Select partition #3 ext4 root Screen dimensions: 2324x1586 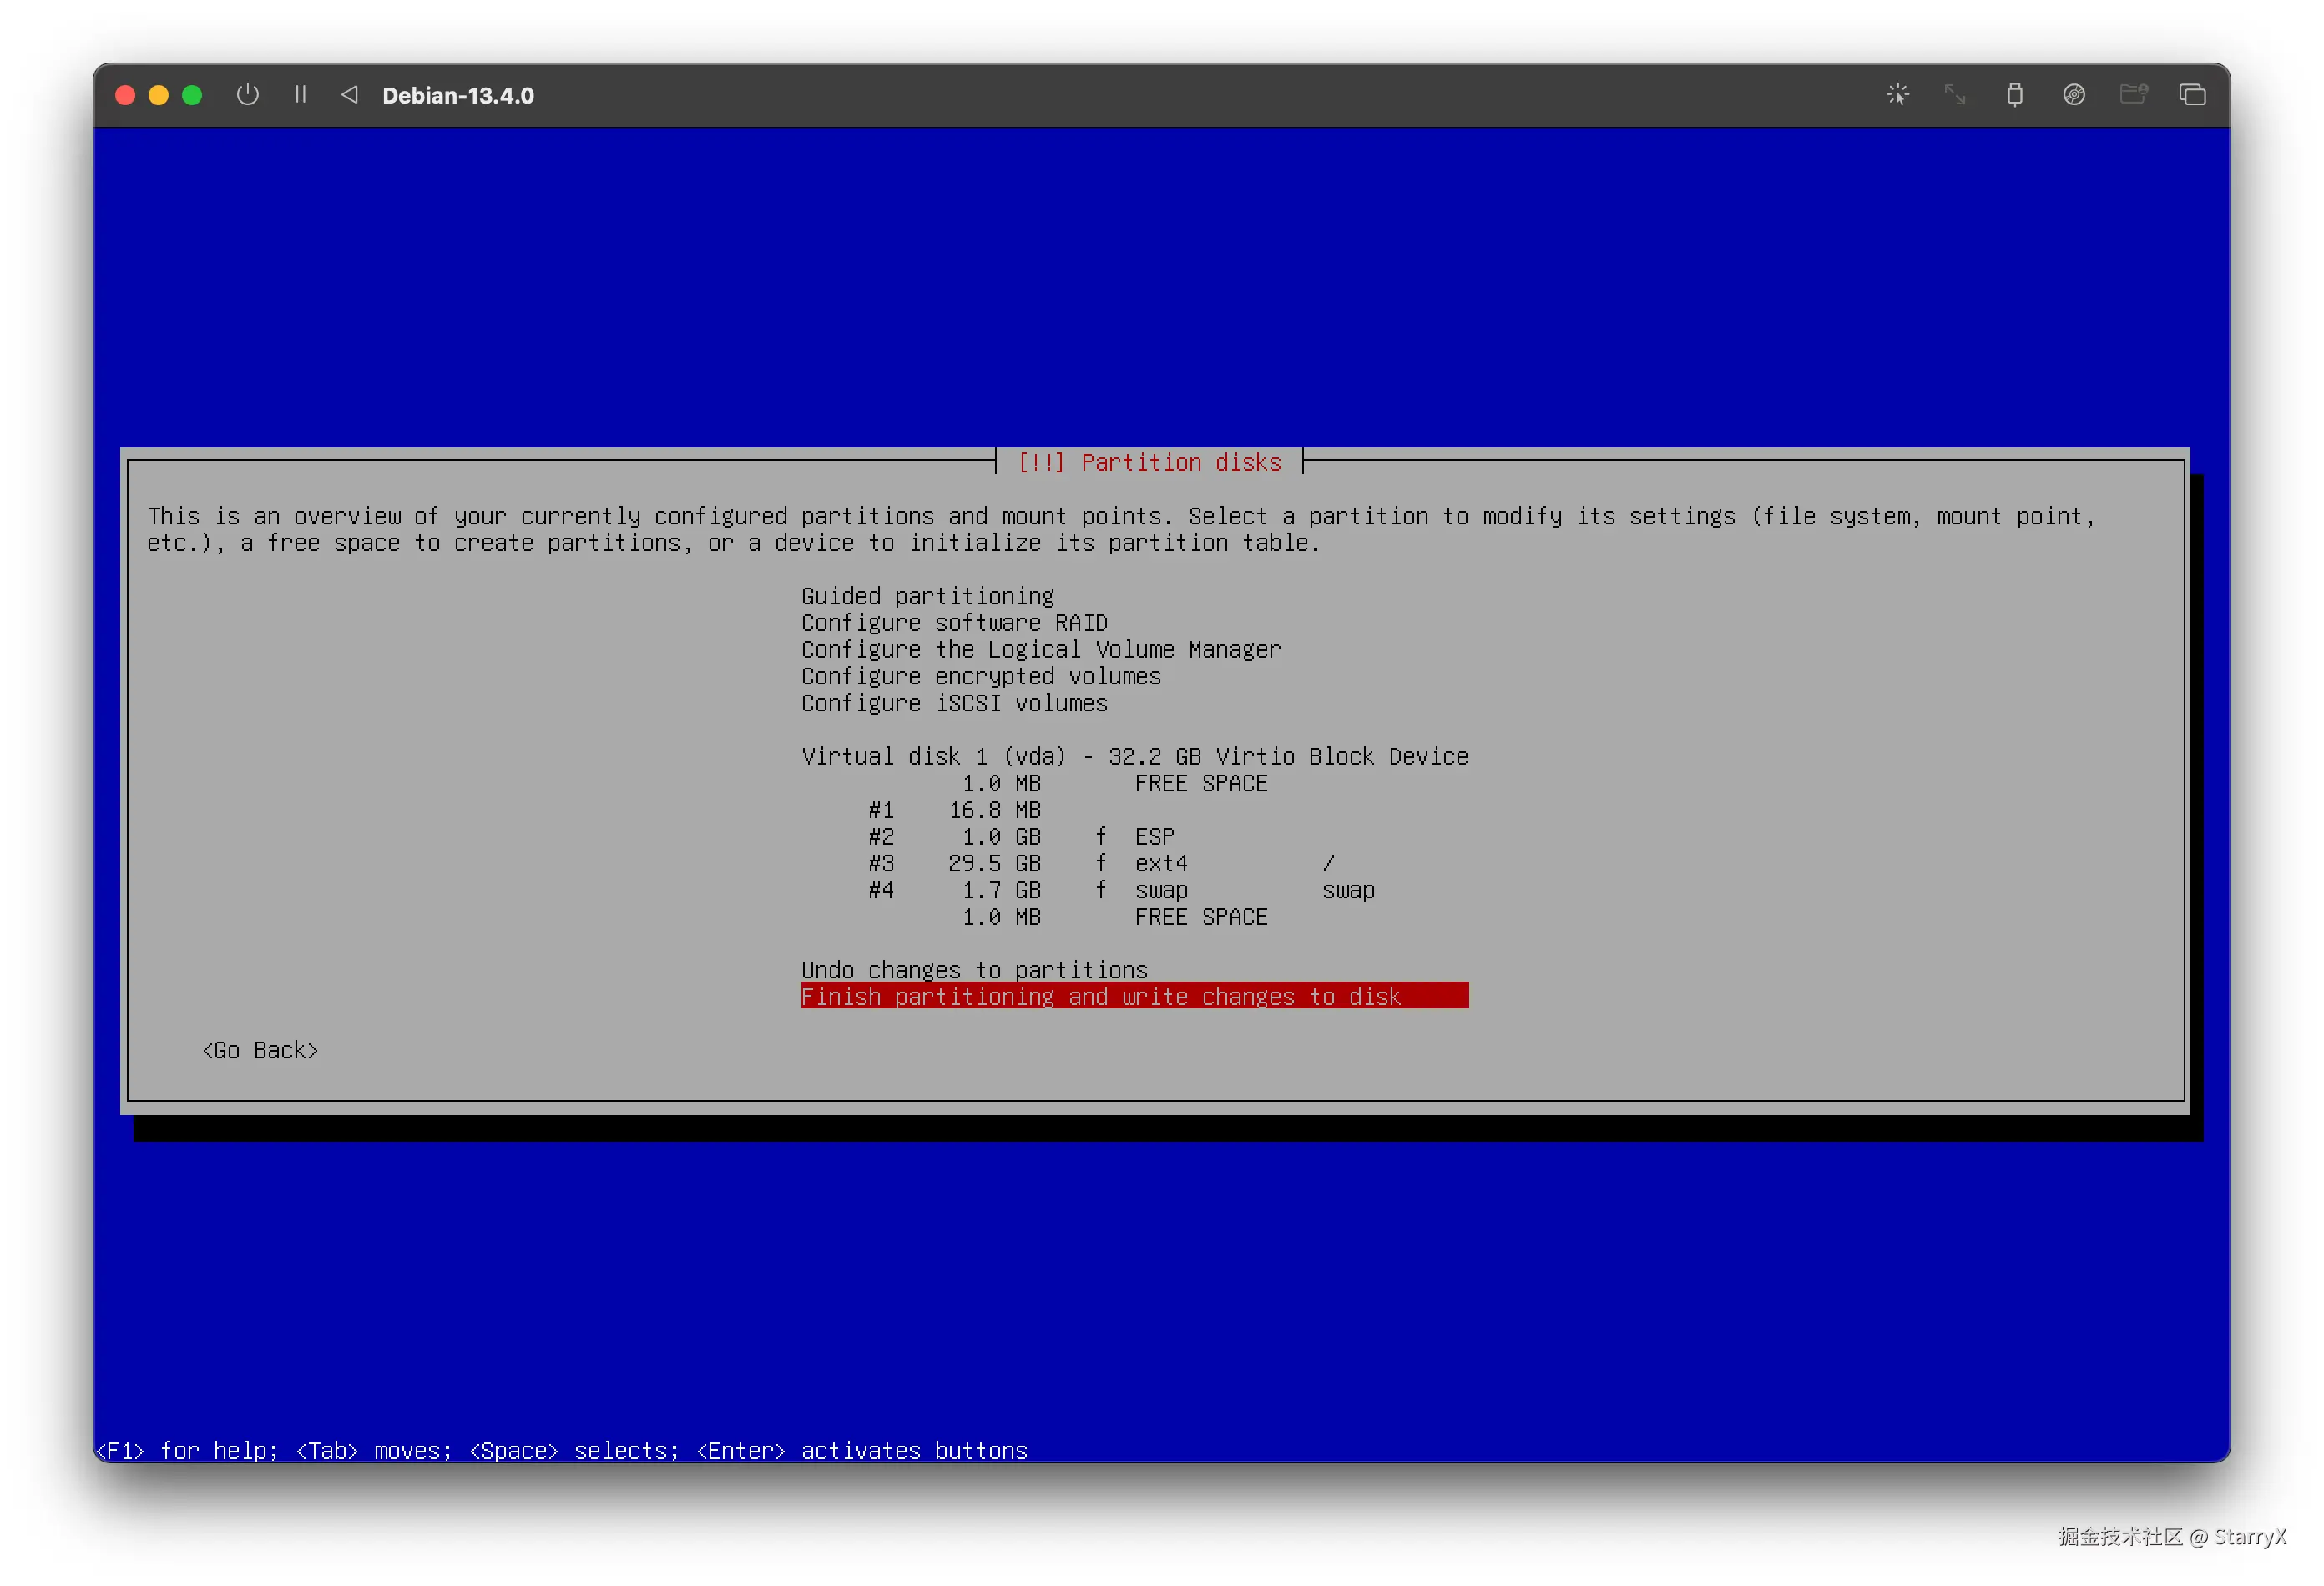pyautogui.click(x=1100, y=864)
